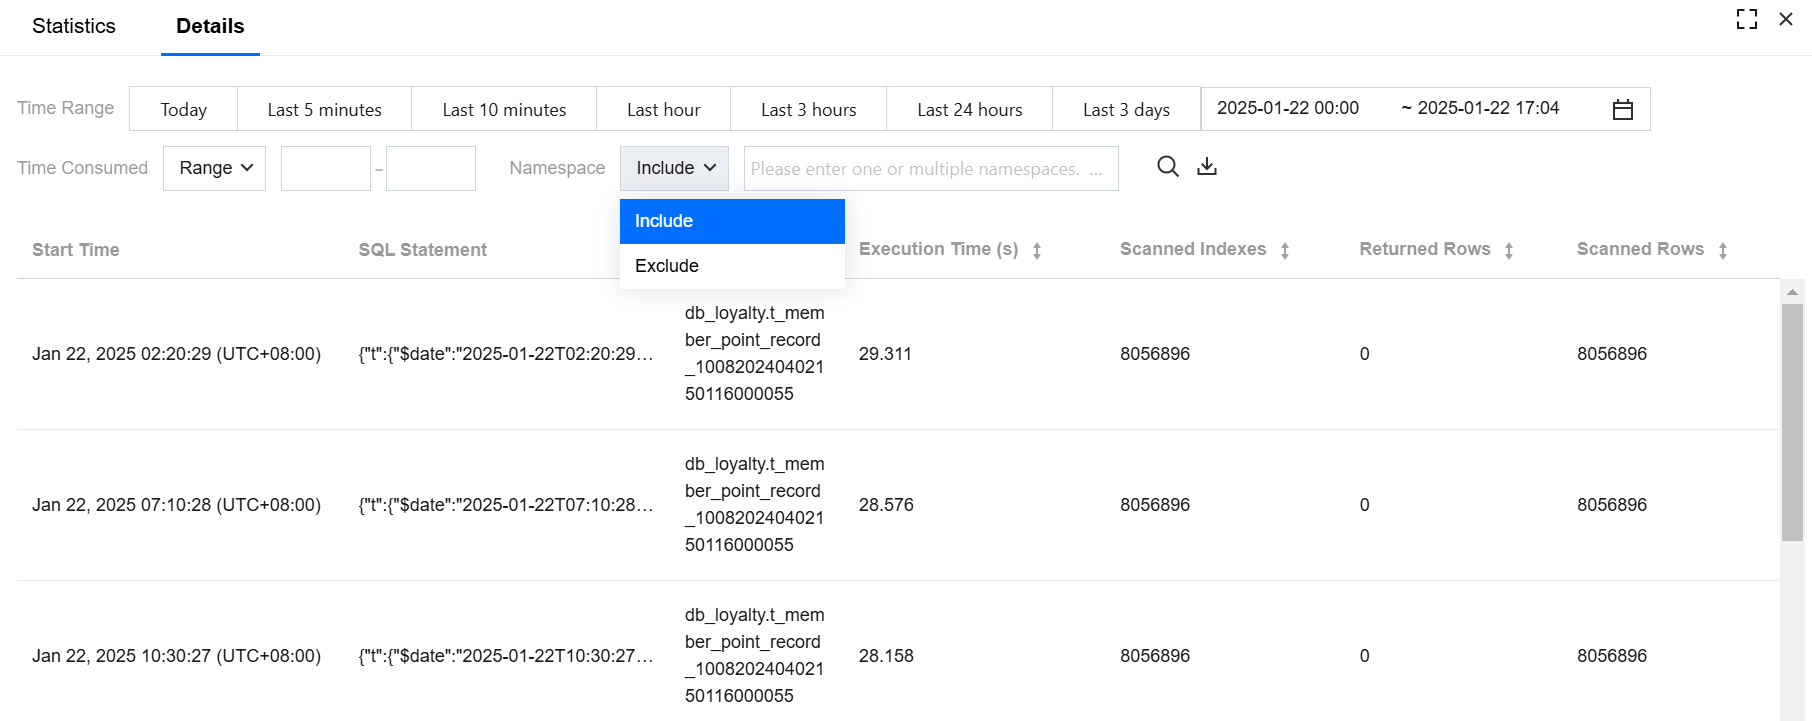Image resolution: width=1812 pixels, height=721 pixels.
Task: Sort by Returned Rows column arrows
Action: (1509, 251)
